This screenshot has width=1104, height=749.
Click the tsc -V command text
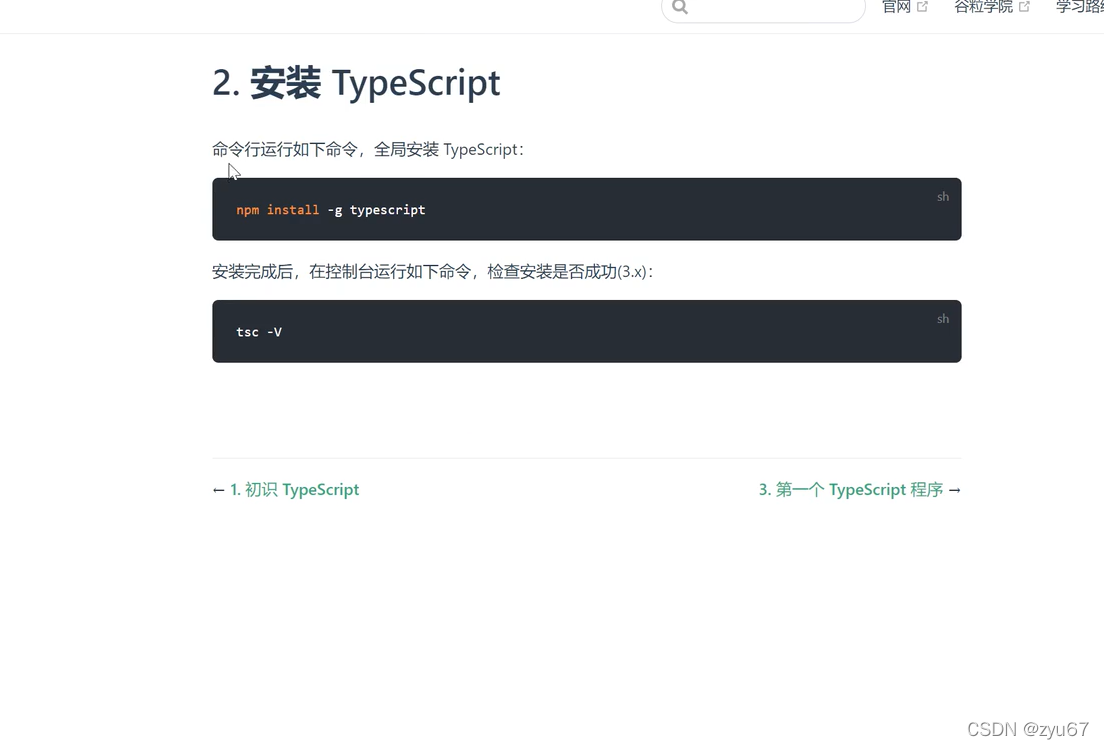pyautogui.click(x=258, y=332)
